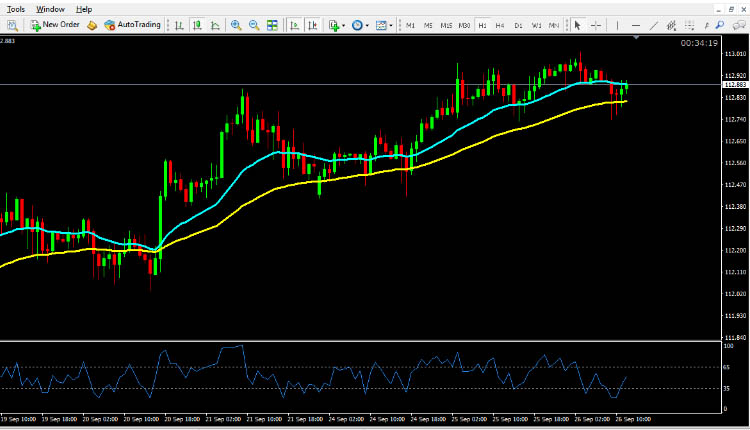Open the Templates icon

(381, 25)
